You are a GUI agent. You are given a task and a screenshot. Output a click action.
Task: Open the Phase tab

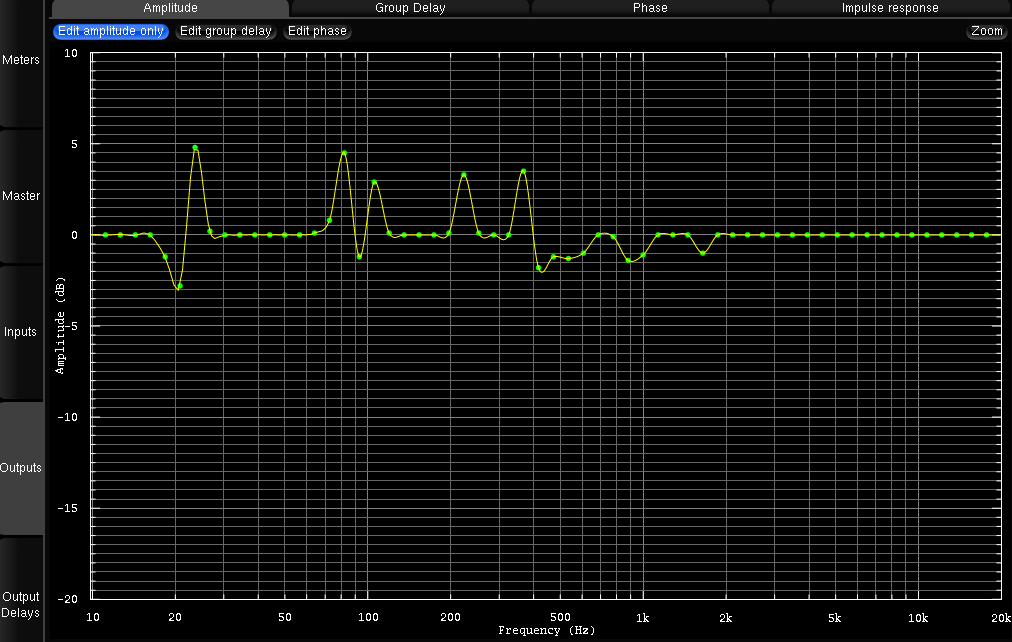tap(650, 8)
